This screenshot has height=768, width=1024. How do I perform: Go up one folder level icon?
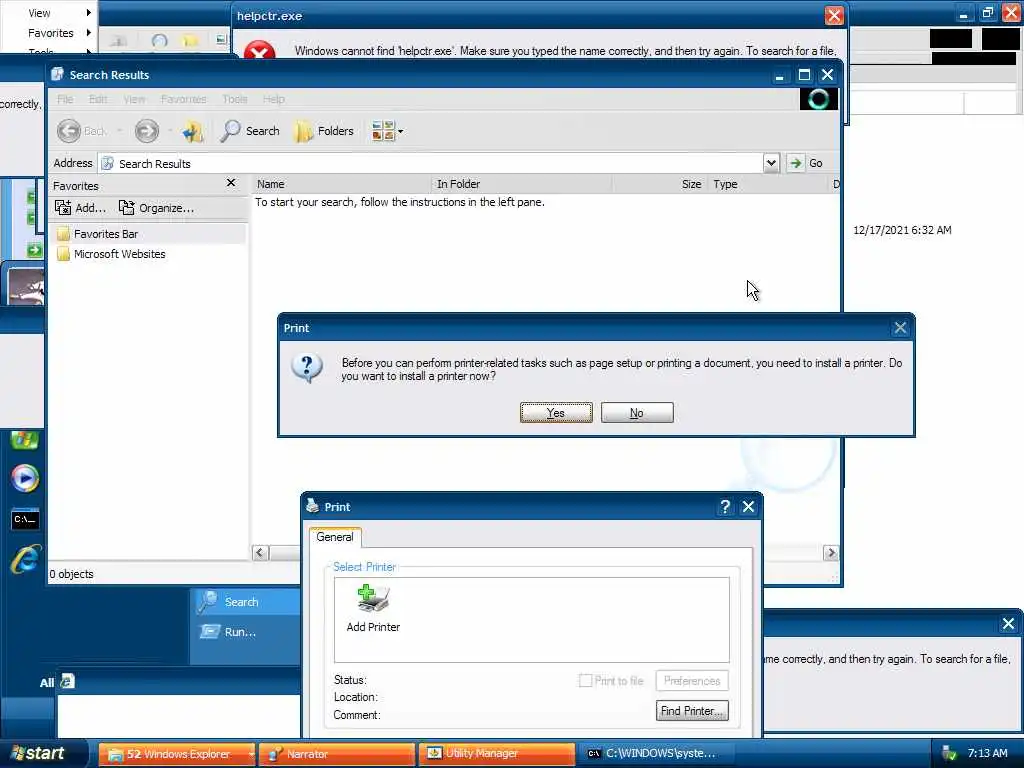coord(193,131)
